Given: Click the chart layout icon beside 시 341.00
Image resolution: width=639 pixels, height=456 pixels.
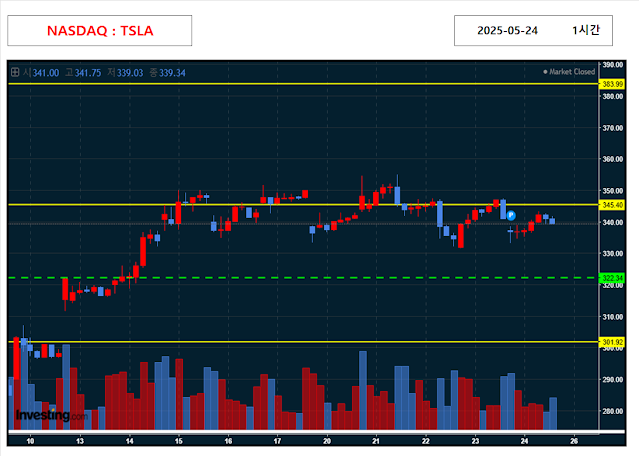Looking at the screenshot, I should tap(15, 73).
